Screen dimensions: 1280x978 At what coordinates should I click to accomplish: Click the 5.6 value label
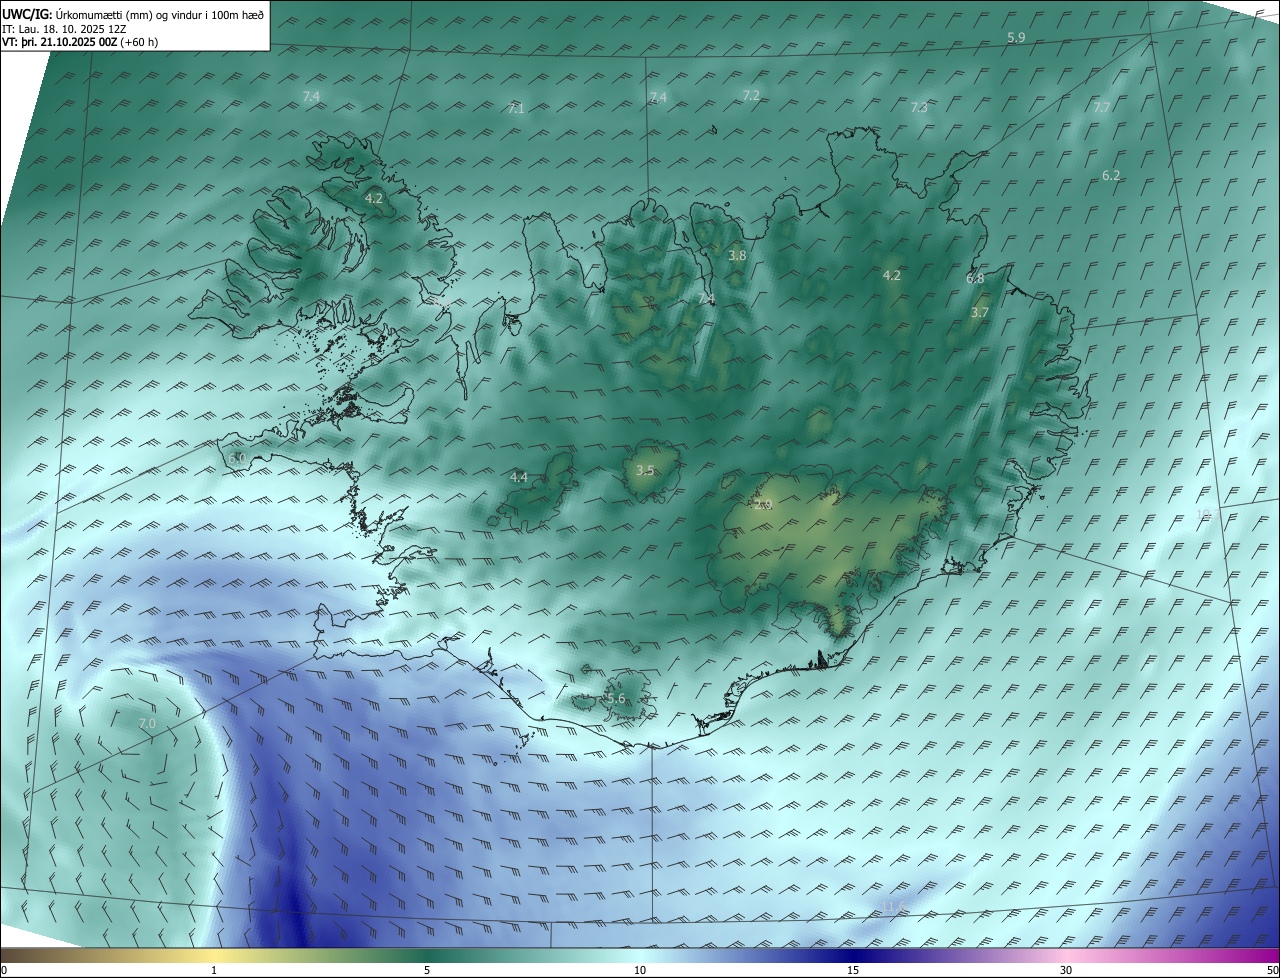tap(615, 698)
